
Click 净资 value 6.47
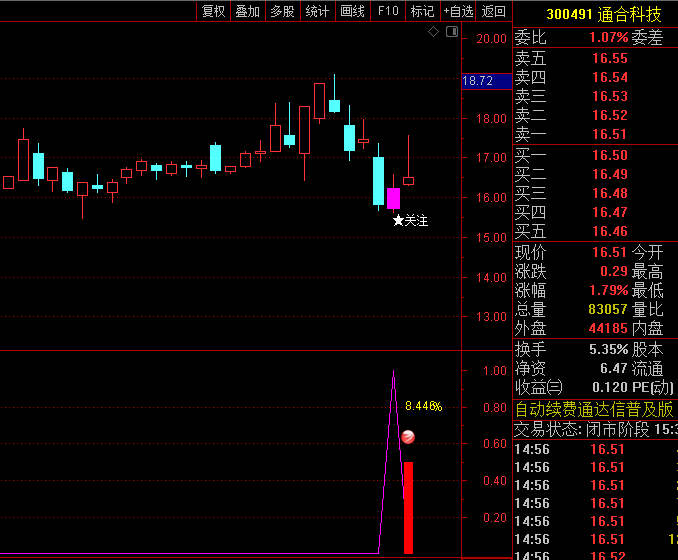click(x=614, y=368)
